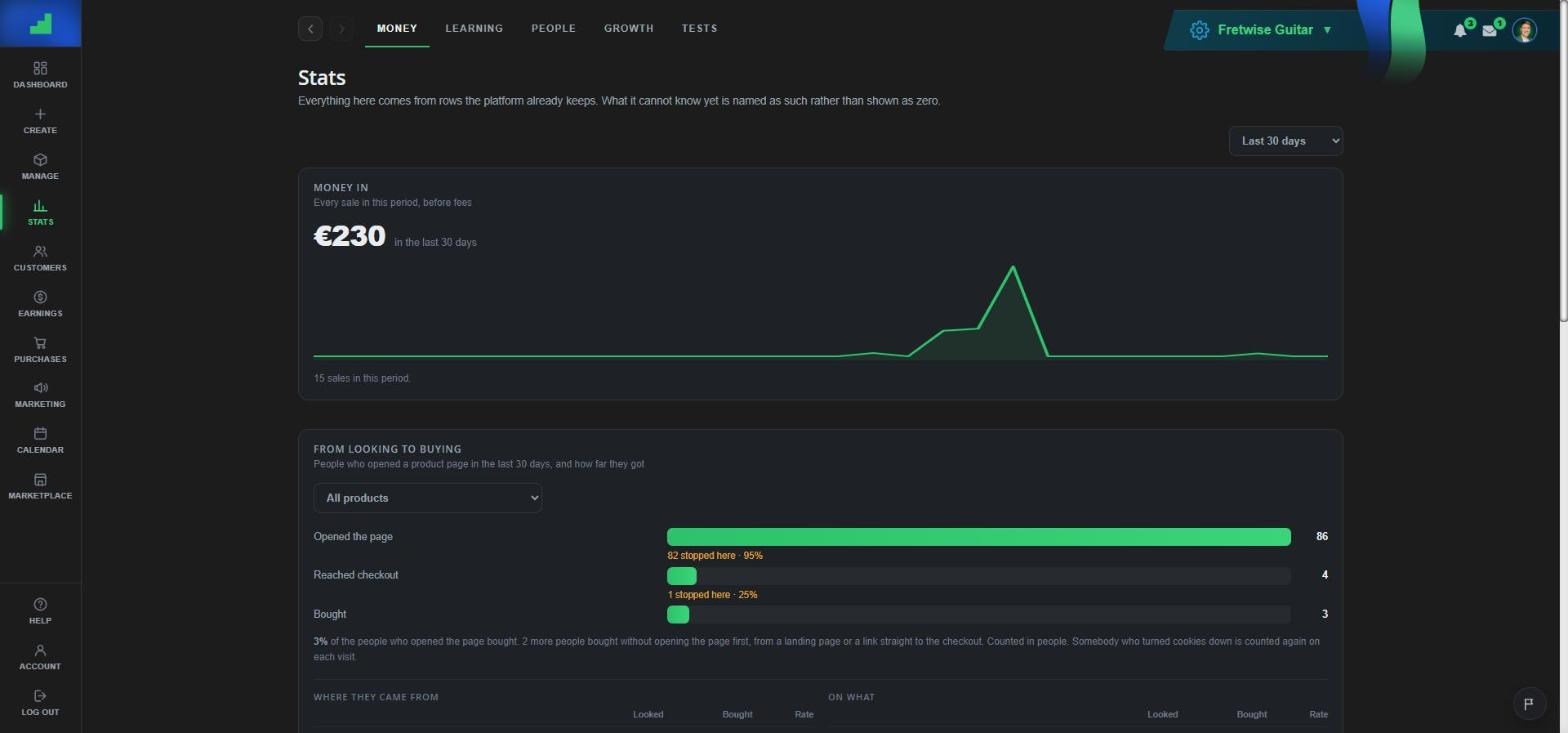Click the €230 total amount

[x=349, y=236]
